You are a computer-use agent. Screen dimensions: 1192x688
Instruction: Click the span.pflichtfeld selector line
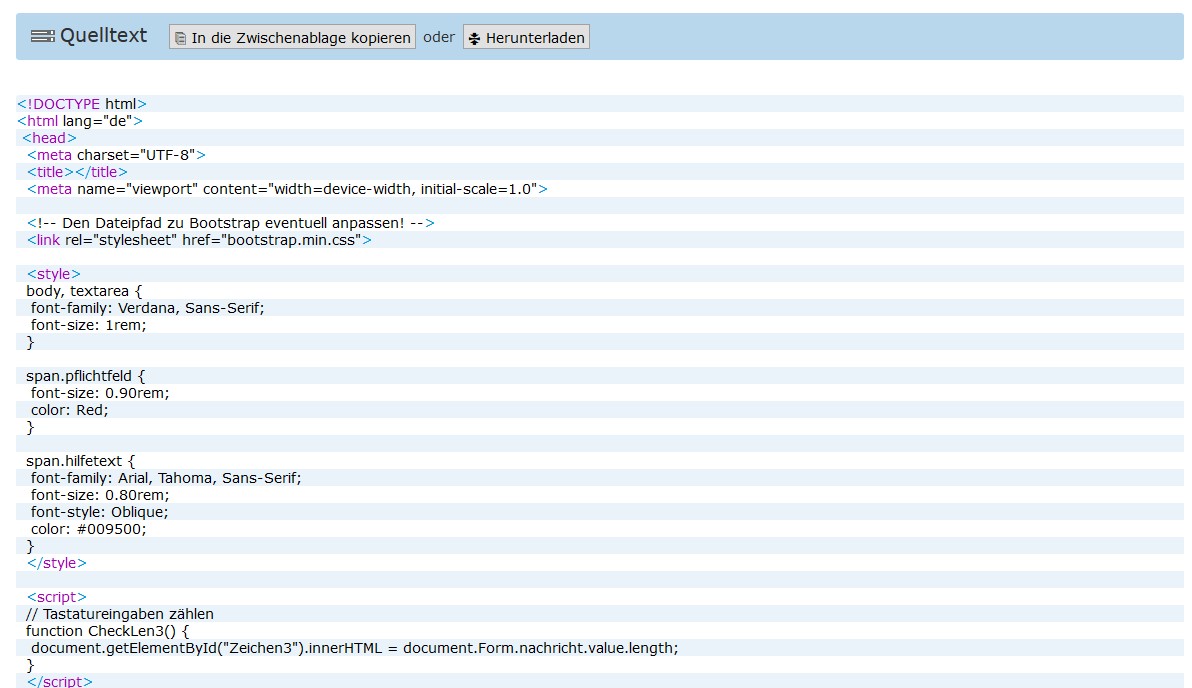tap(86, 376)
